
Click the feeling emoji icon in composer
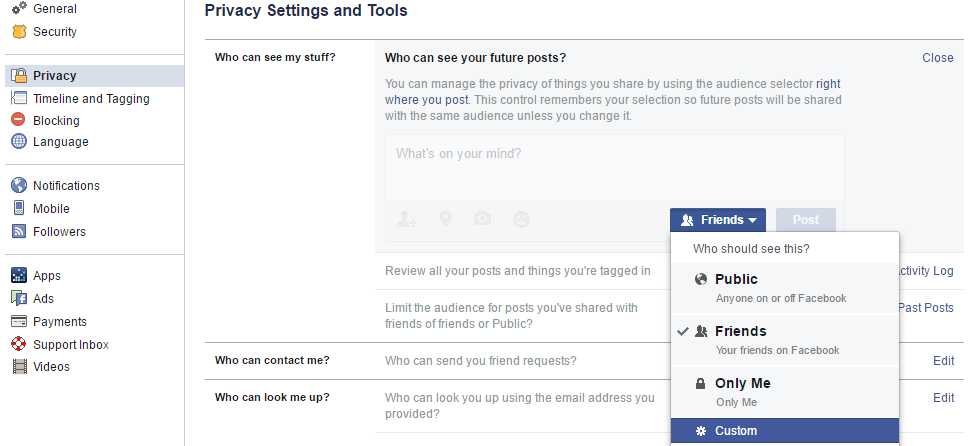point(521,219)
